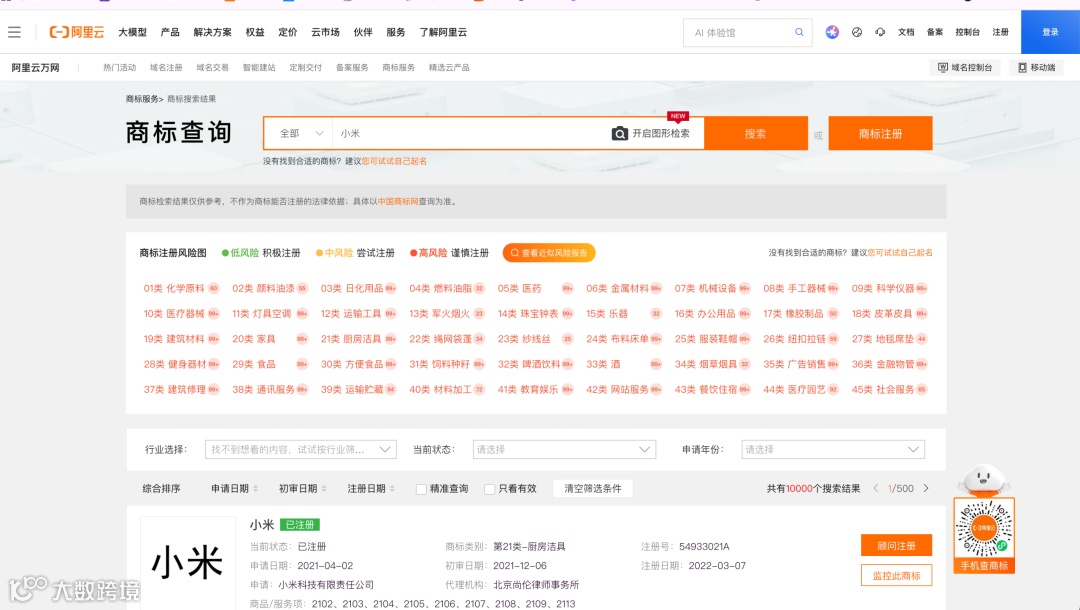Click the 监控此商标 button

tap(896, 576)
